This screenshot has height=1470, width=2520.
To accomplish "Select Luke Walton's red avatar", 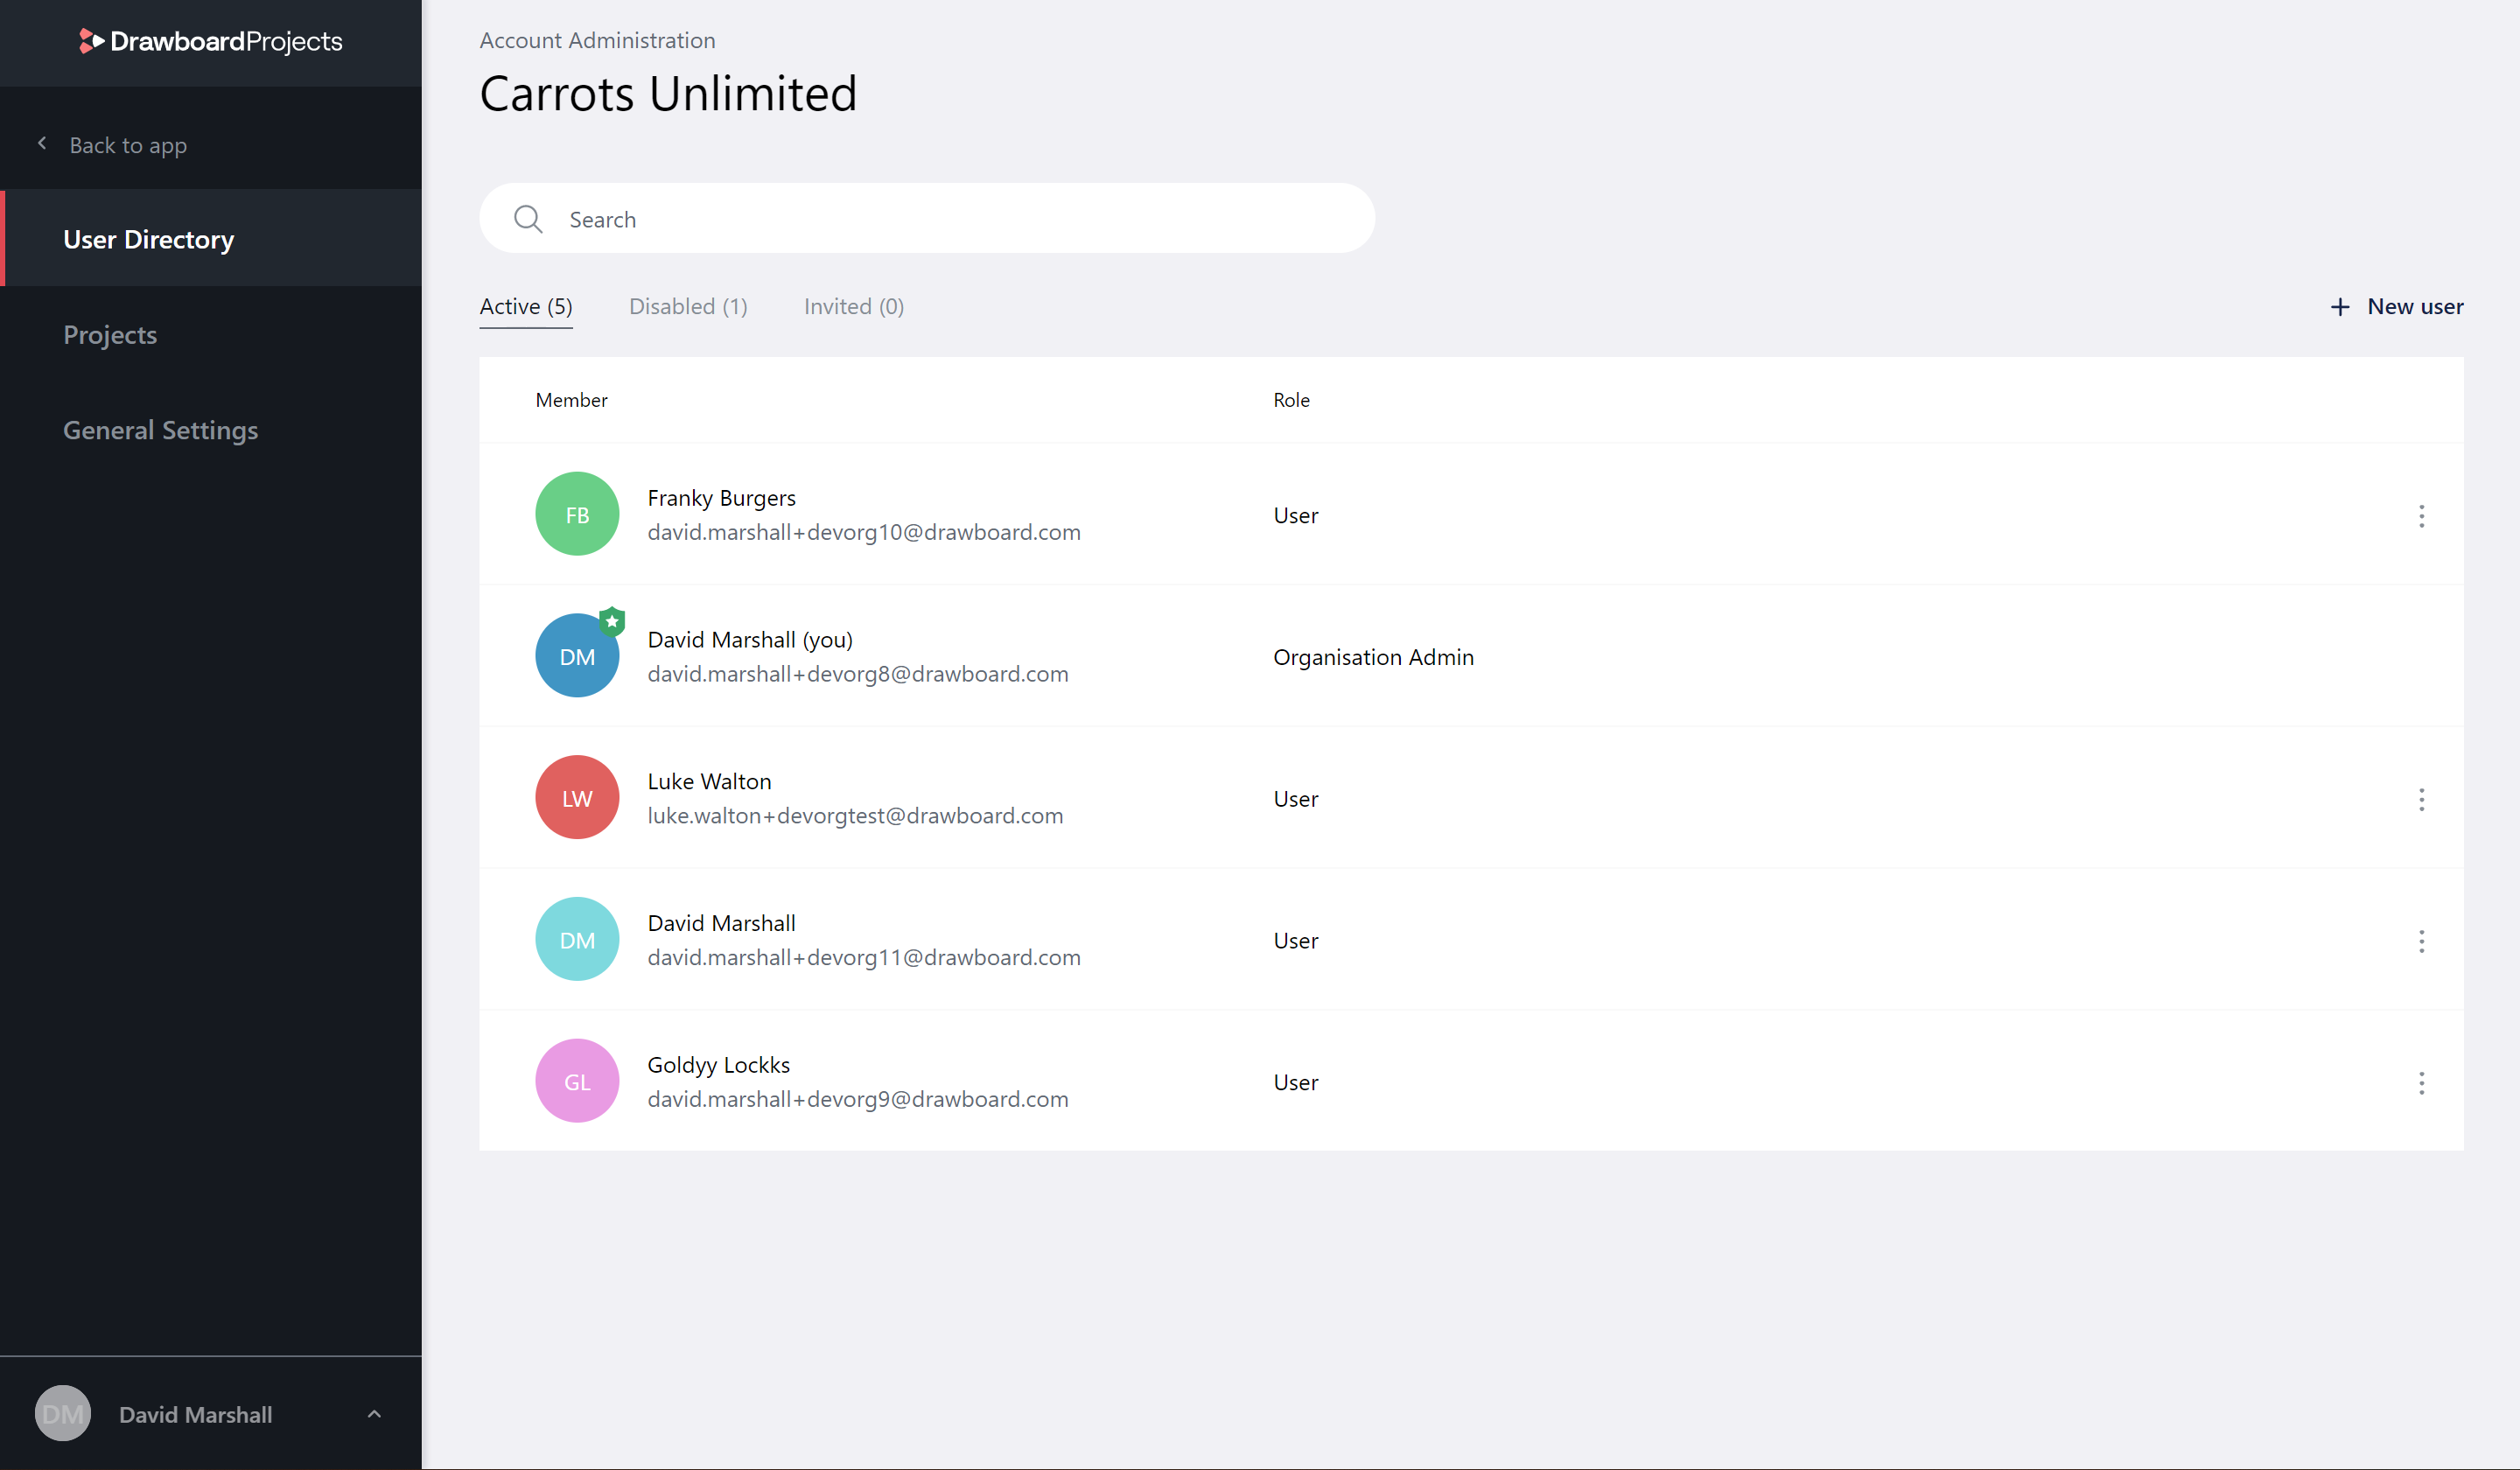I will (577, 797).
